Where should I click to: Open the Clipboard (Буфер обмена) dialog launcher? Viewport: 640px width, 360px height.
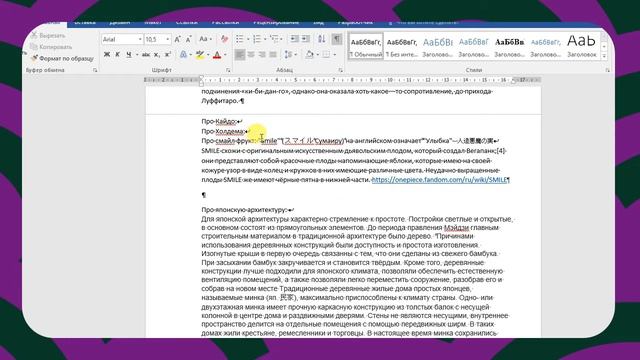pos(95,70)
